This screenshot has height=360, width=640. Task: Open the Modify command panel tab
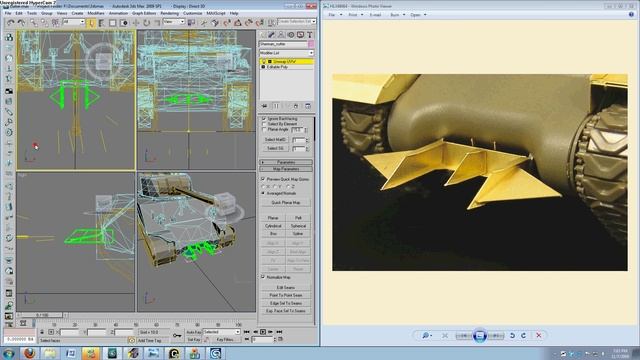pyautogui.click(x=271, y=35)
